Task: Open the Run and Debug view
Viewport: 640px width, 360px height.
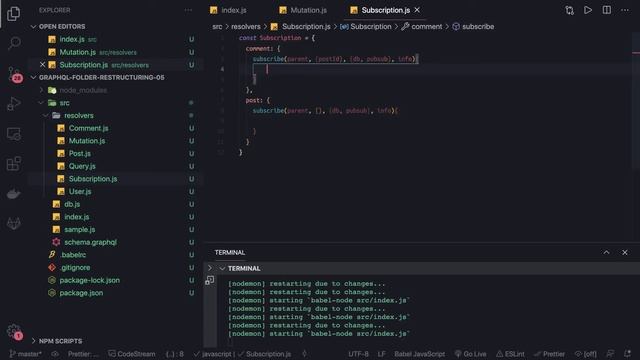Action: click(x=13, y=104)
